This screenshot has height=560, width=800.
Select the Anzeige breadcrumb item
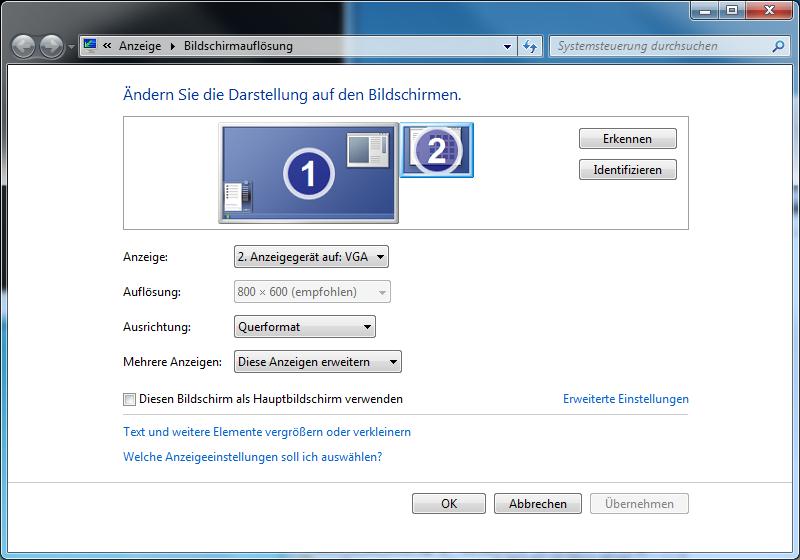(140, 46)
